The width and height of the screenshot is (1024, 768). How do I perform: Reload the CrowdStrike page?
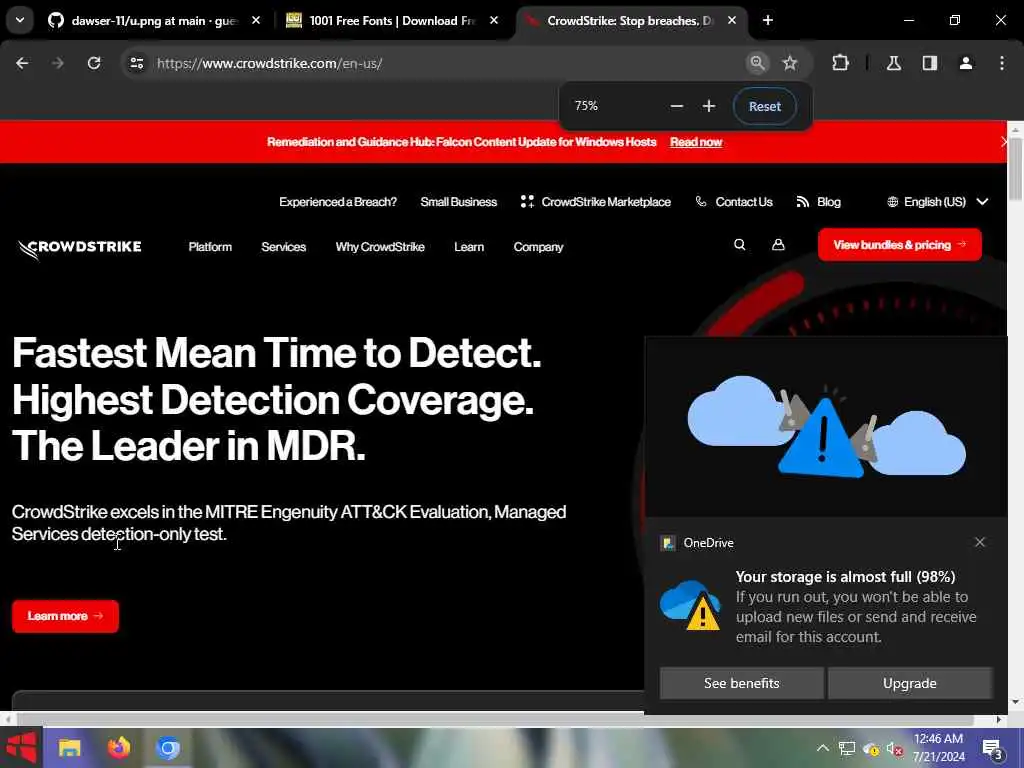(94, 63)
